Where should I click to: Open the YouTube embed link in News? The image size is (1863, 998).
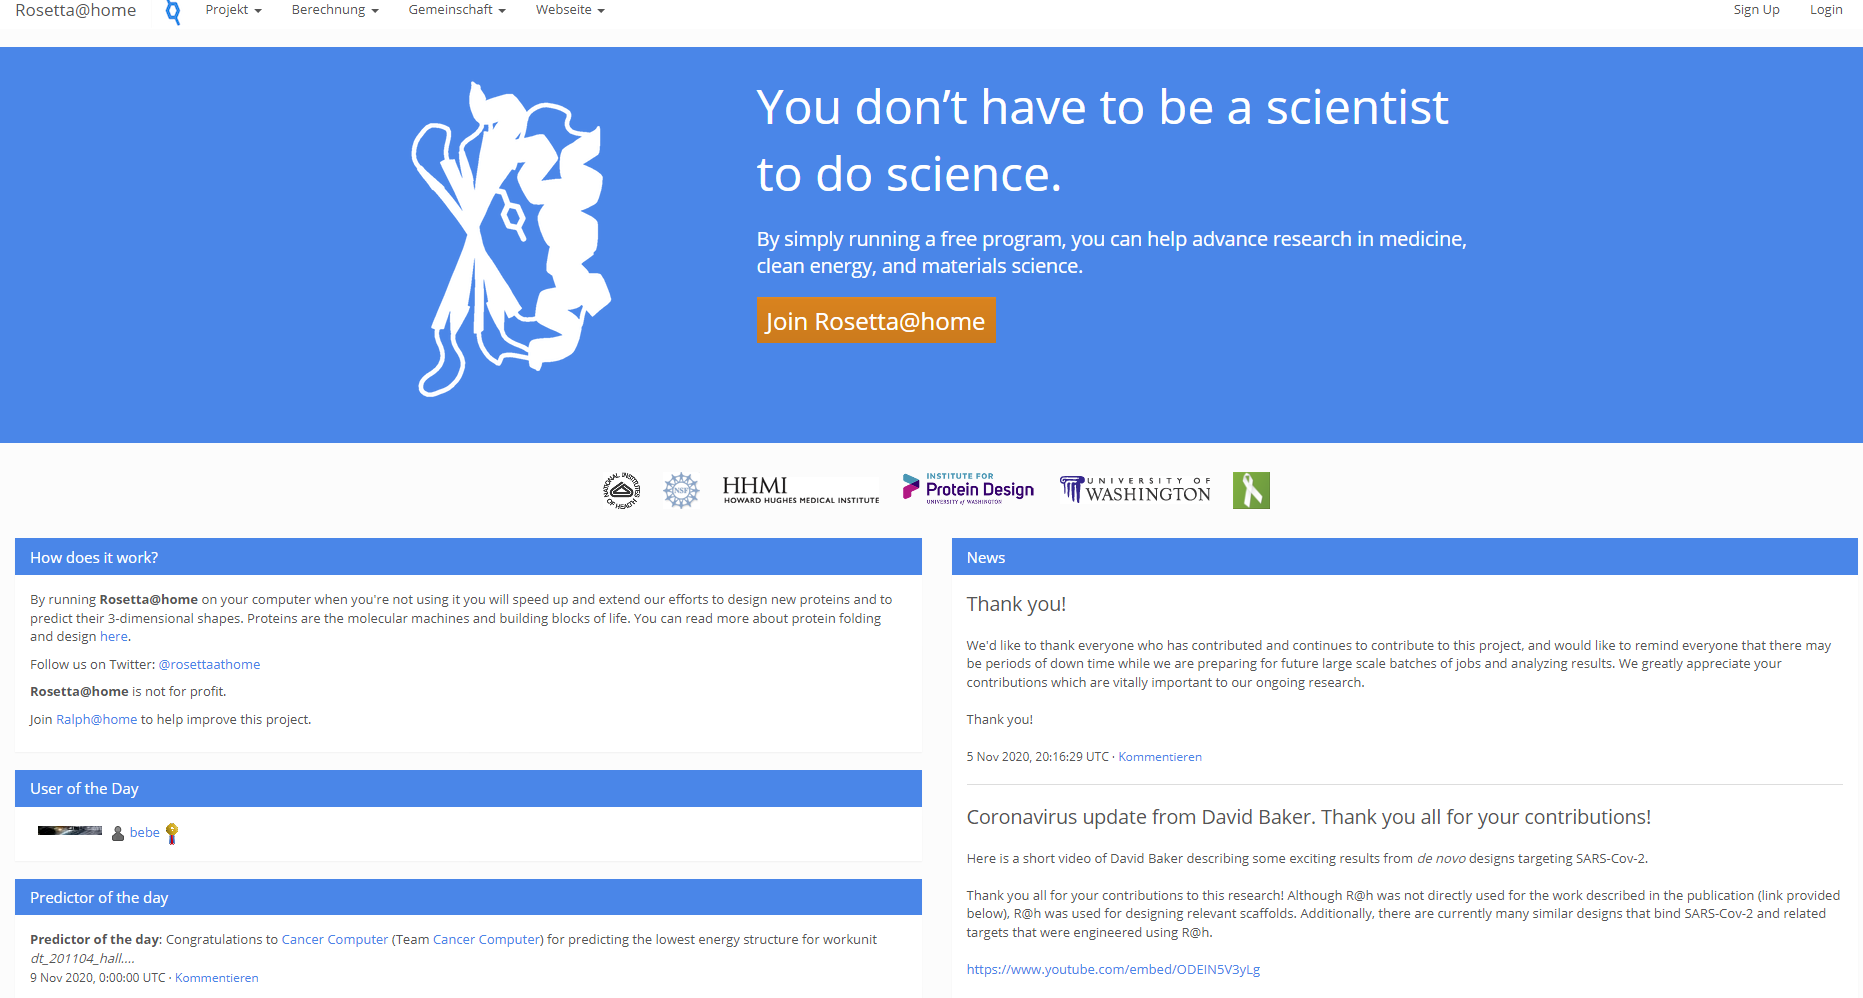[1113, 969]
